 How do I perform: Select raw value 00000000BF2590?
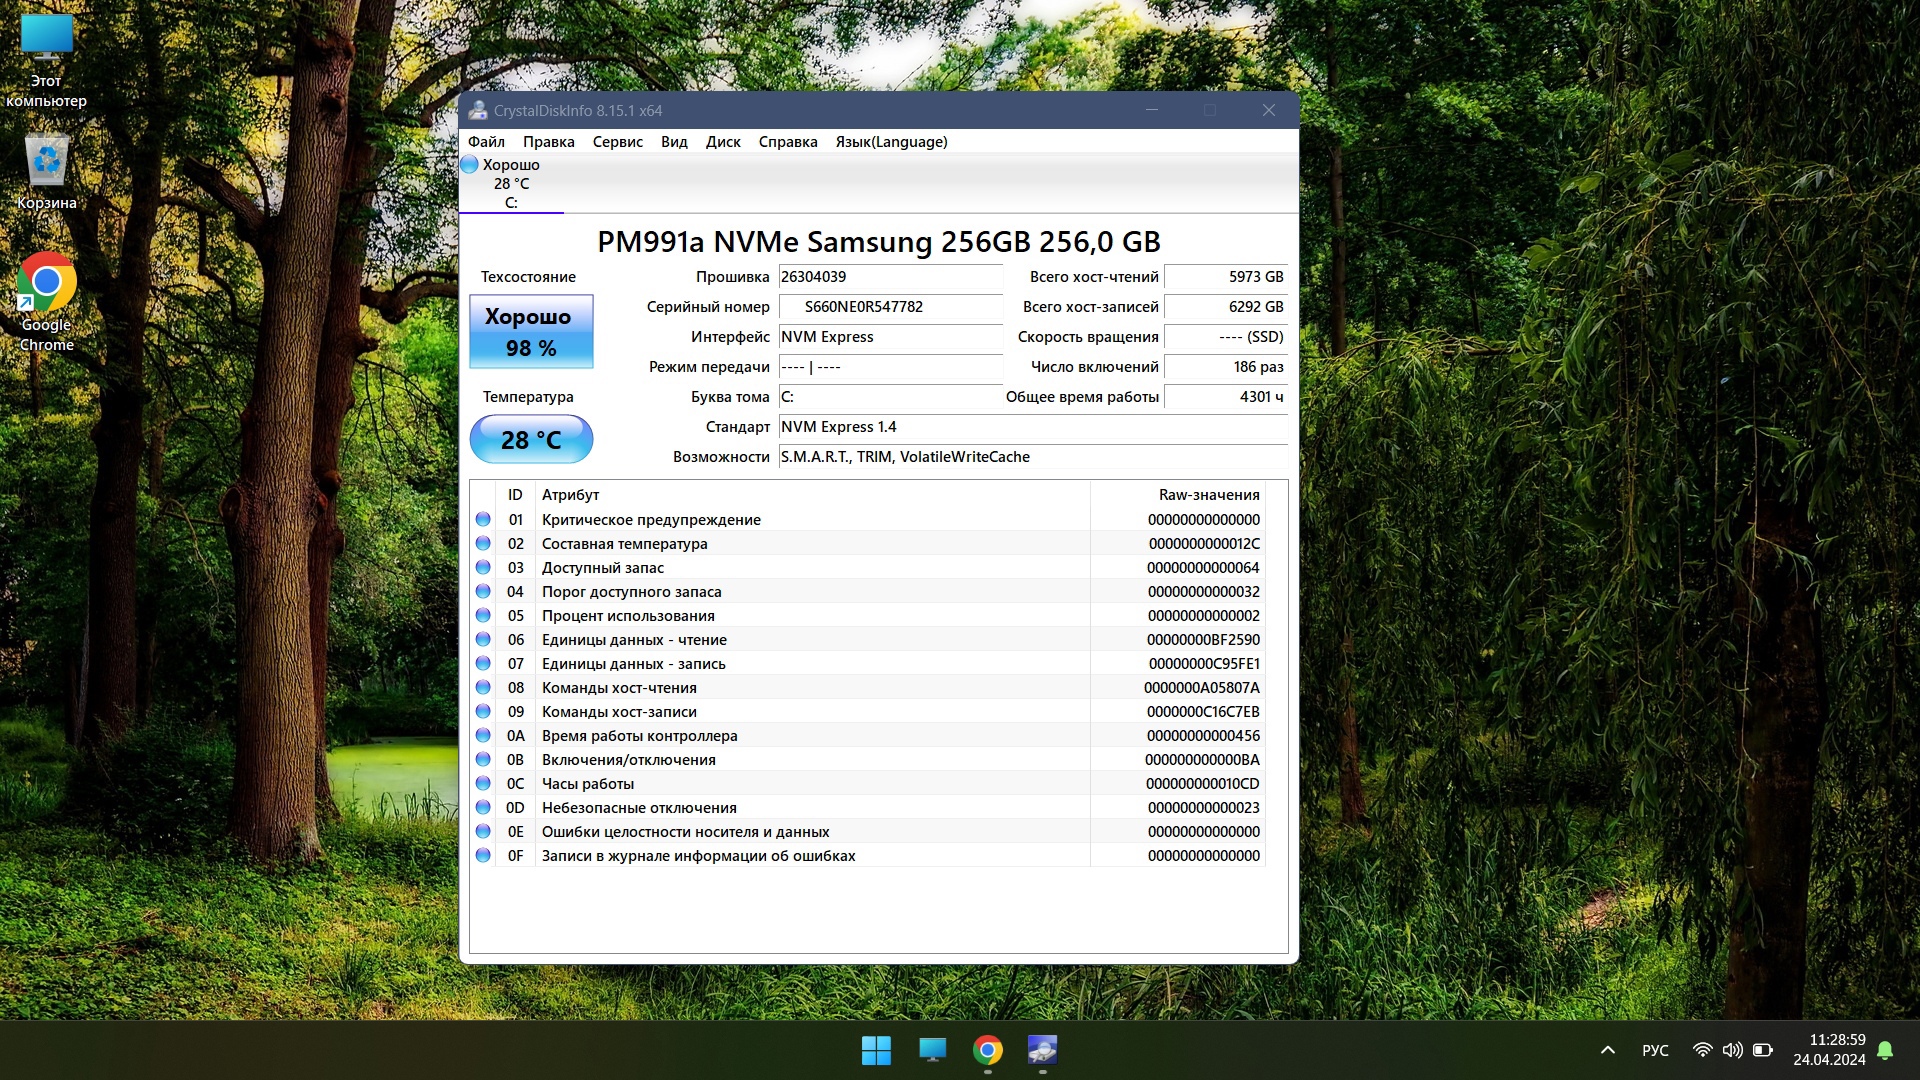click(1203, 640)
